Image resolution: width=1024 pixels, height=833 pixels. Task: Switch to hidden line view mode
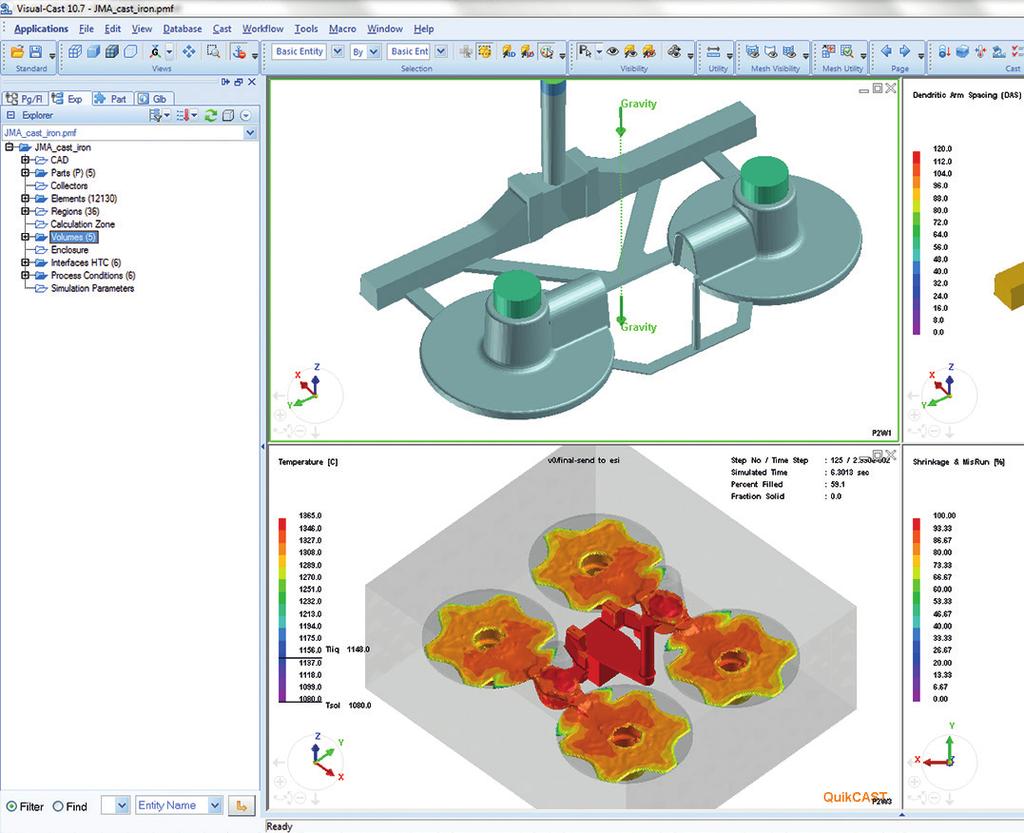click(x=131, y=52)
